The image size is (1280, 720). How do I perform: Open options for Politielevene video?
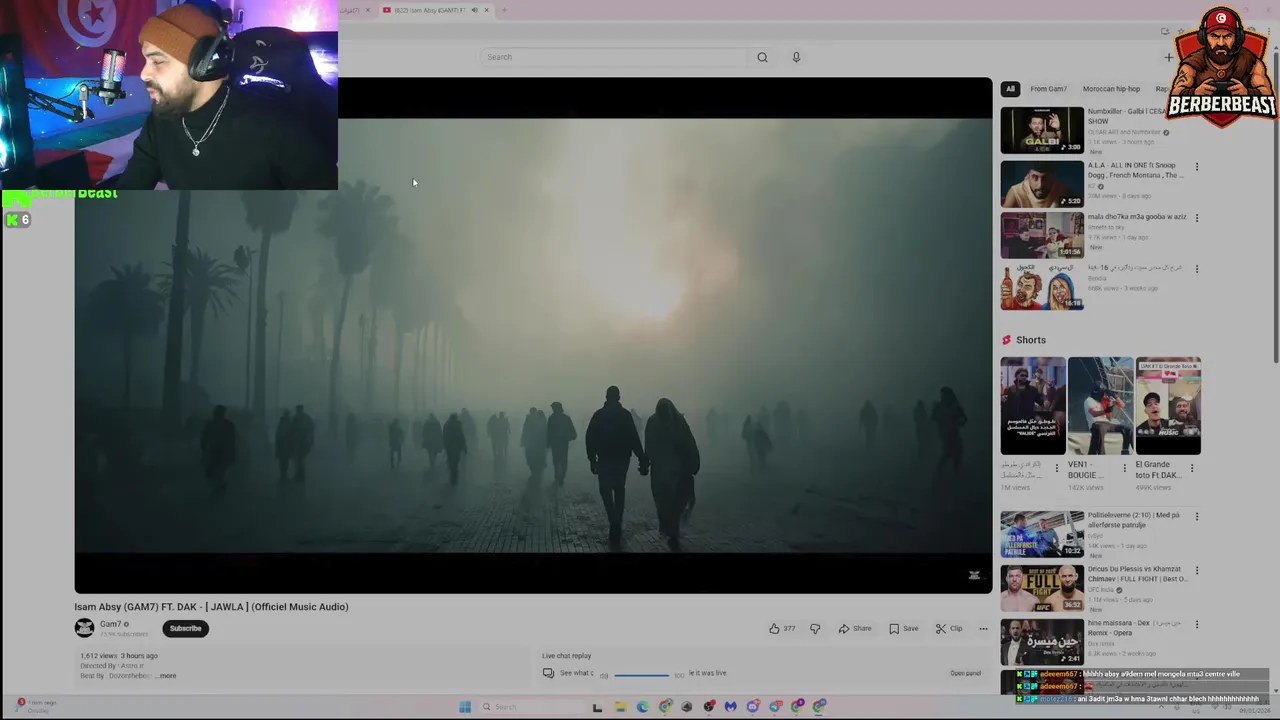tap(1196, 517)
